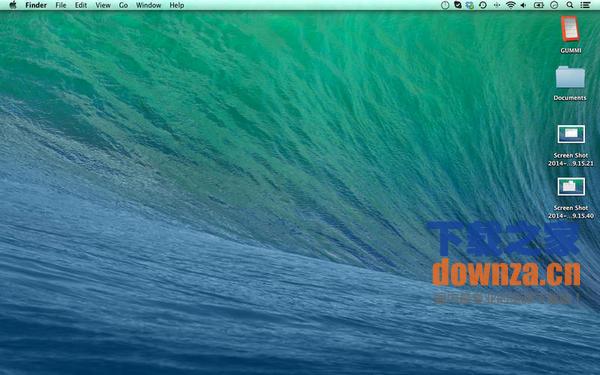
Task: Click the volume speaker icon
Action: [x=523, y=5]
